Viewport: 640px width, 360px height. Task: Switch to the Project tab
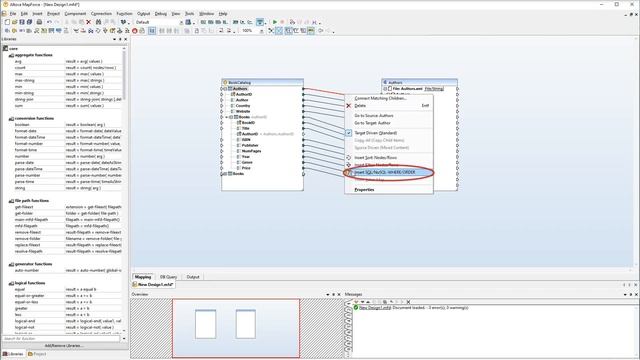37,354
